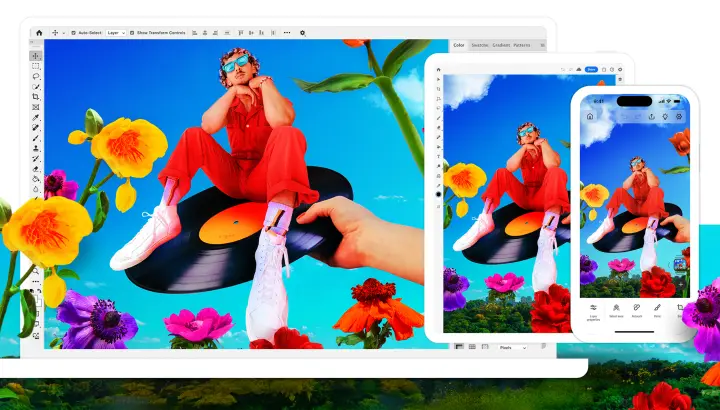
Task: Select the Lasso tool in desktop toolbar
Action: [36, 76]
